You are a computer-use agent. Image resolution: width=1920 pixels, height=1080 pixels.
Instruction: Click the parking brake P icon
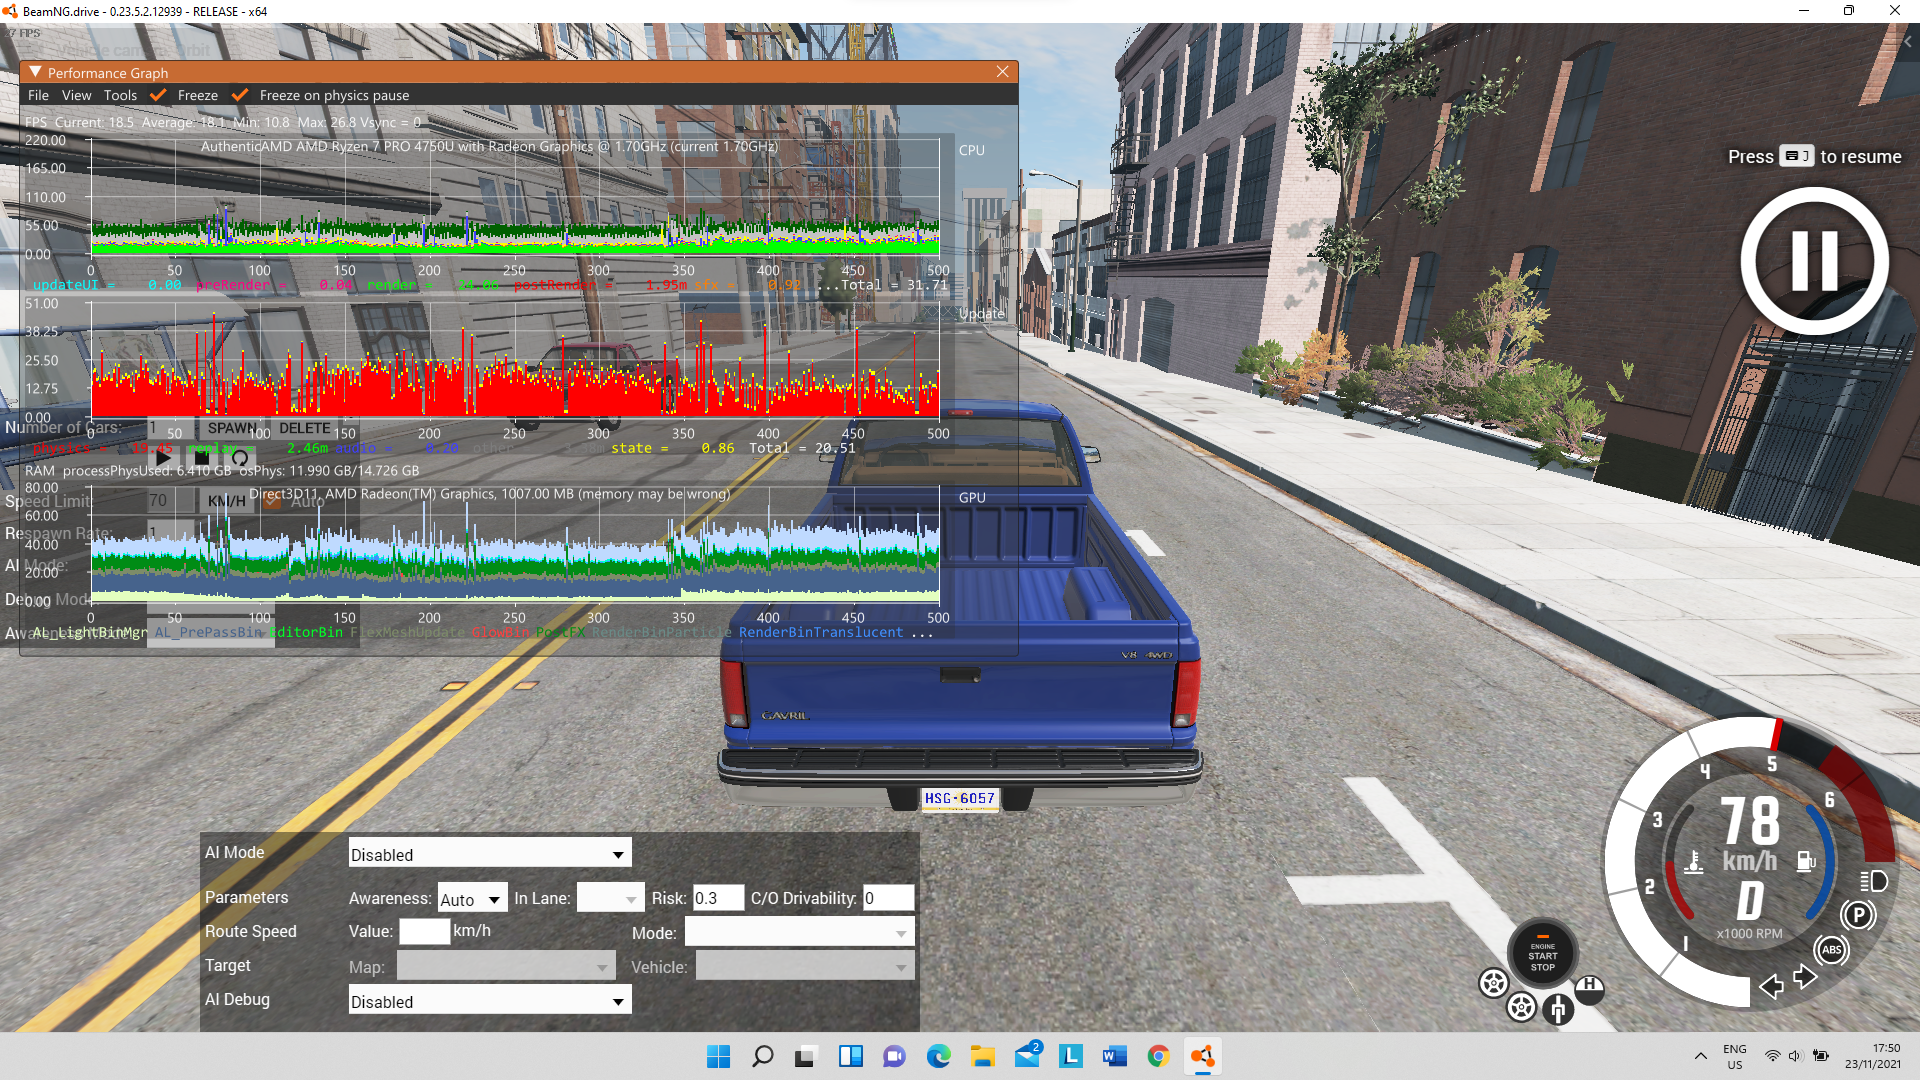tap(1858, 915)
